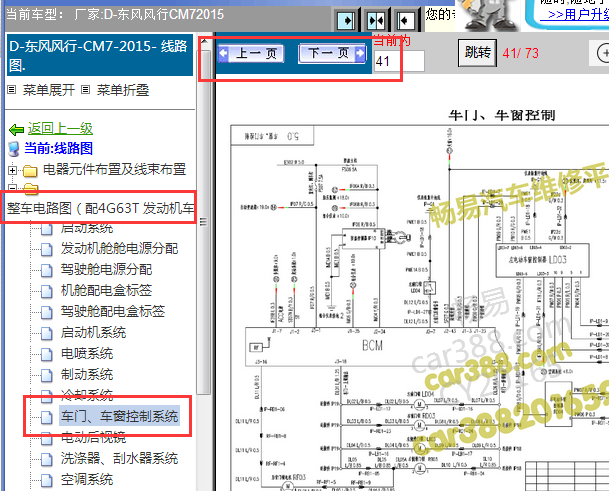Click document icon next to 驾驶舱电源分配
609x491 pixels.
(47, 270)
